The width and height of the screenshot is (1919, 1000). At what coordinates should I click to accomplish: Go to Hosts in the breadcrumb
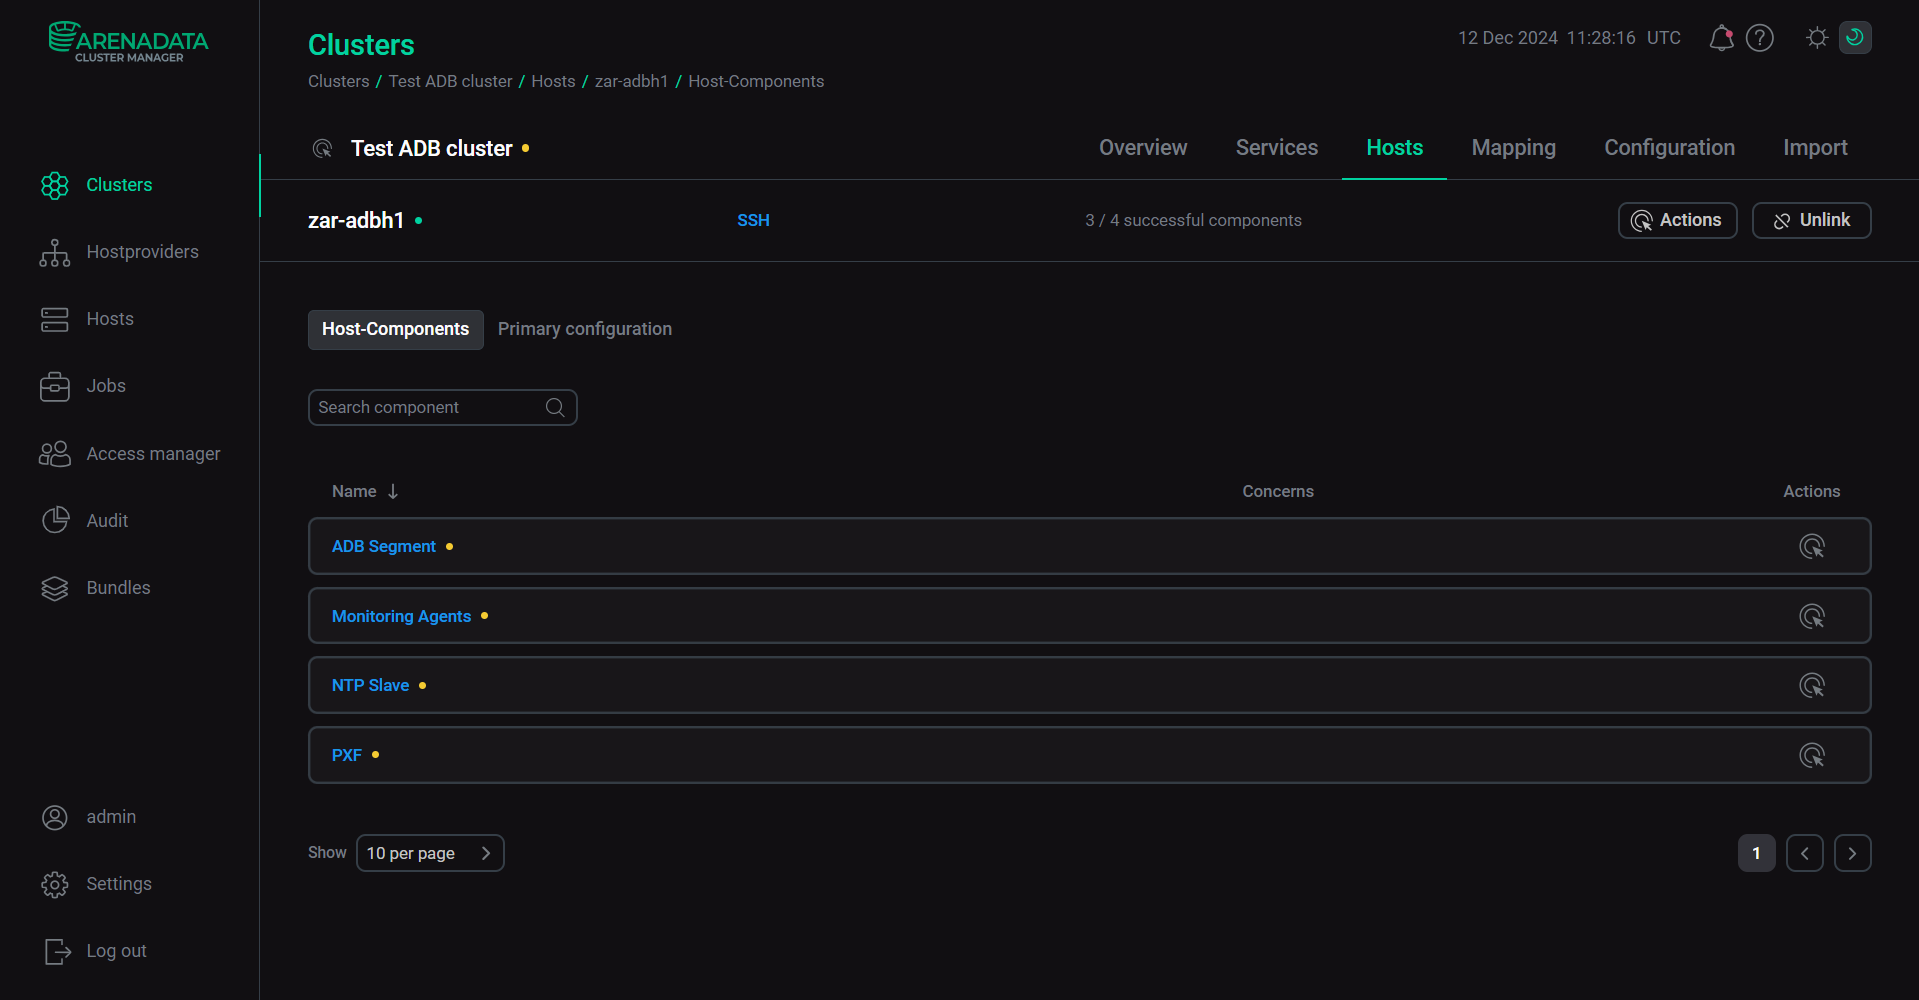tap(553, 81)
